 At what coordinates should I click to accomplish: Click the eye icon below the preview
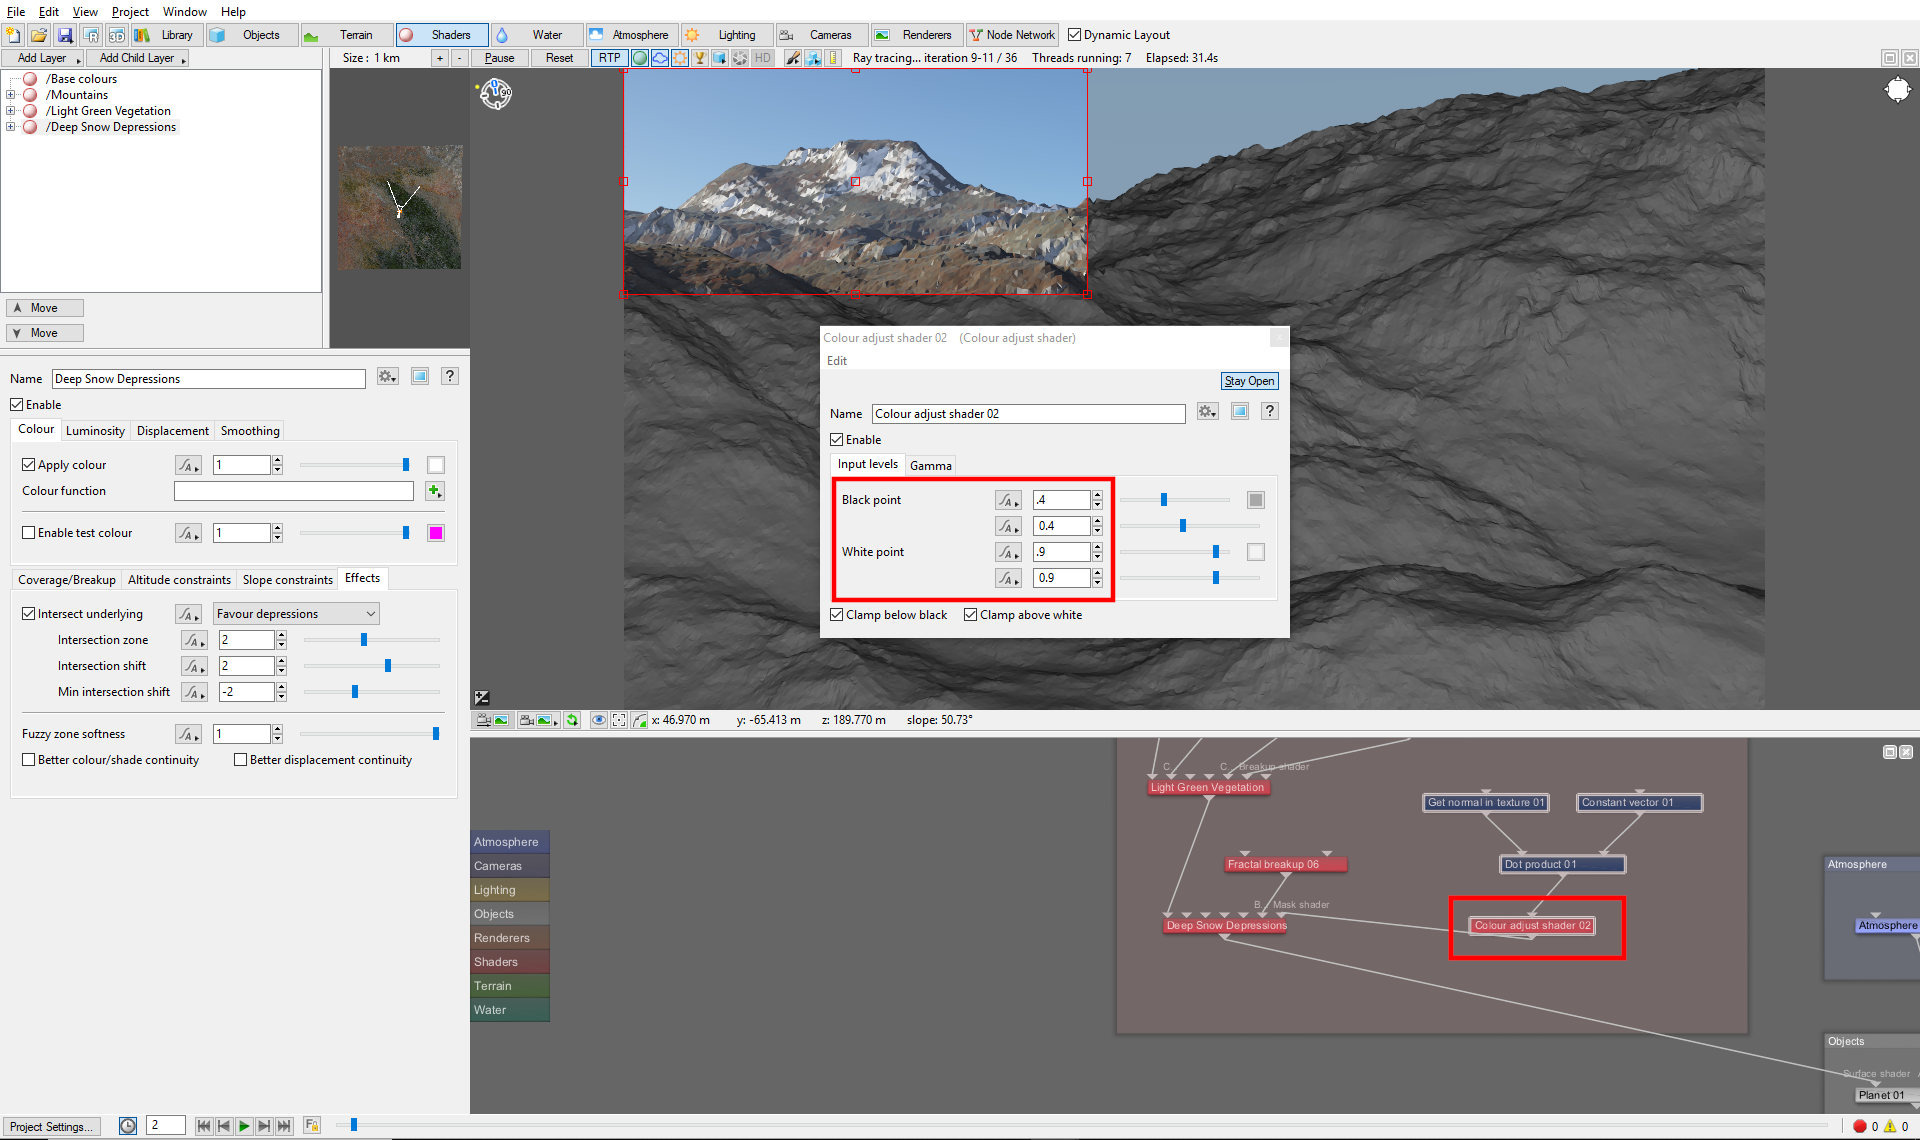click(x=598, y=720)
